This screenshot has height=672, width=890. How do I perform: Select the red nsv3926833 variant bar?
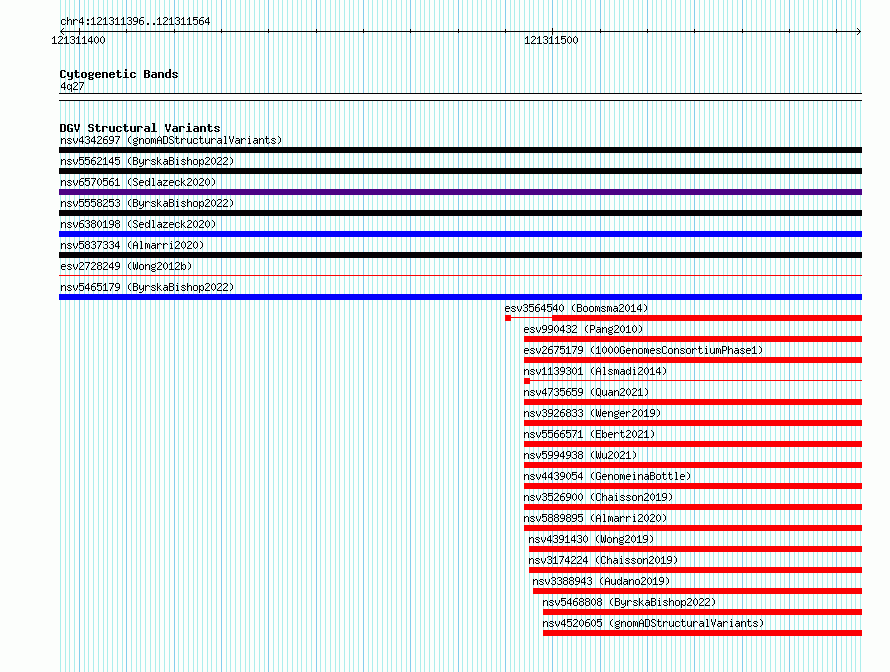tap(693, 423)
